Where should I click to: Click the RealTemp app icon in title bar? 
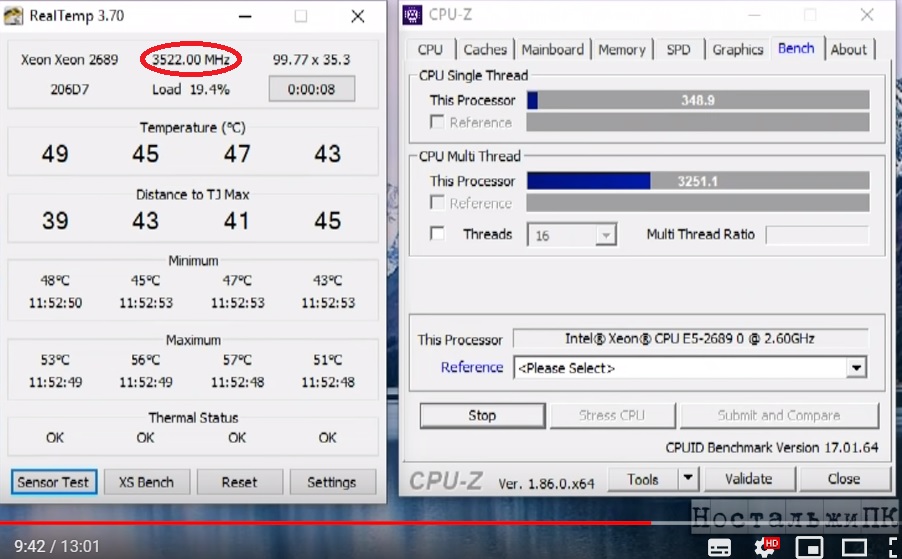(x=13, y=16)
